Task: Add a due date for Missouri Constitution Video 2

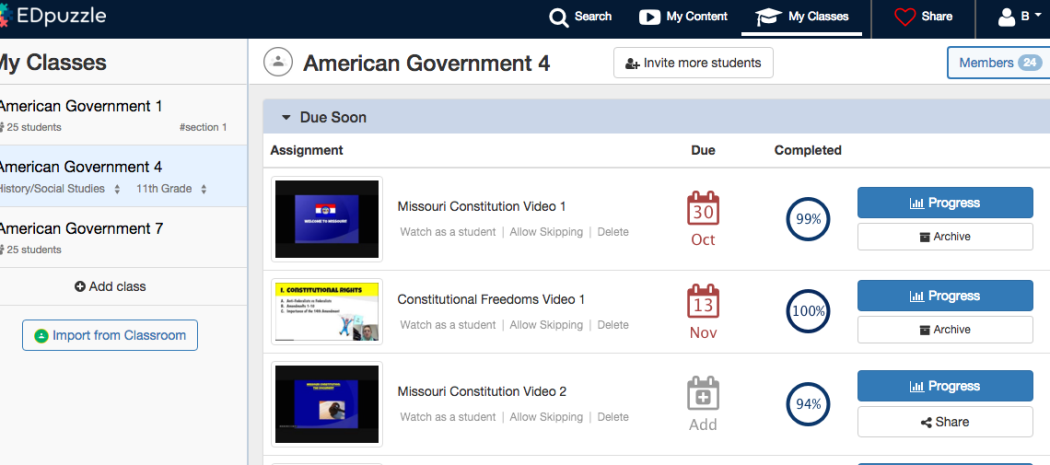Action: (x=703, y=404)
